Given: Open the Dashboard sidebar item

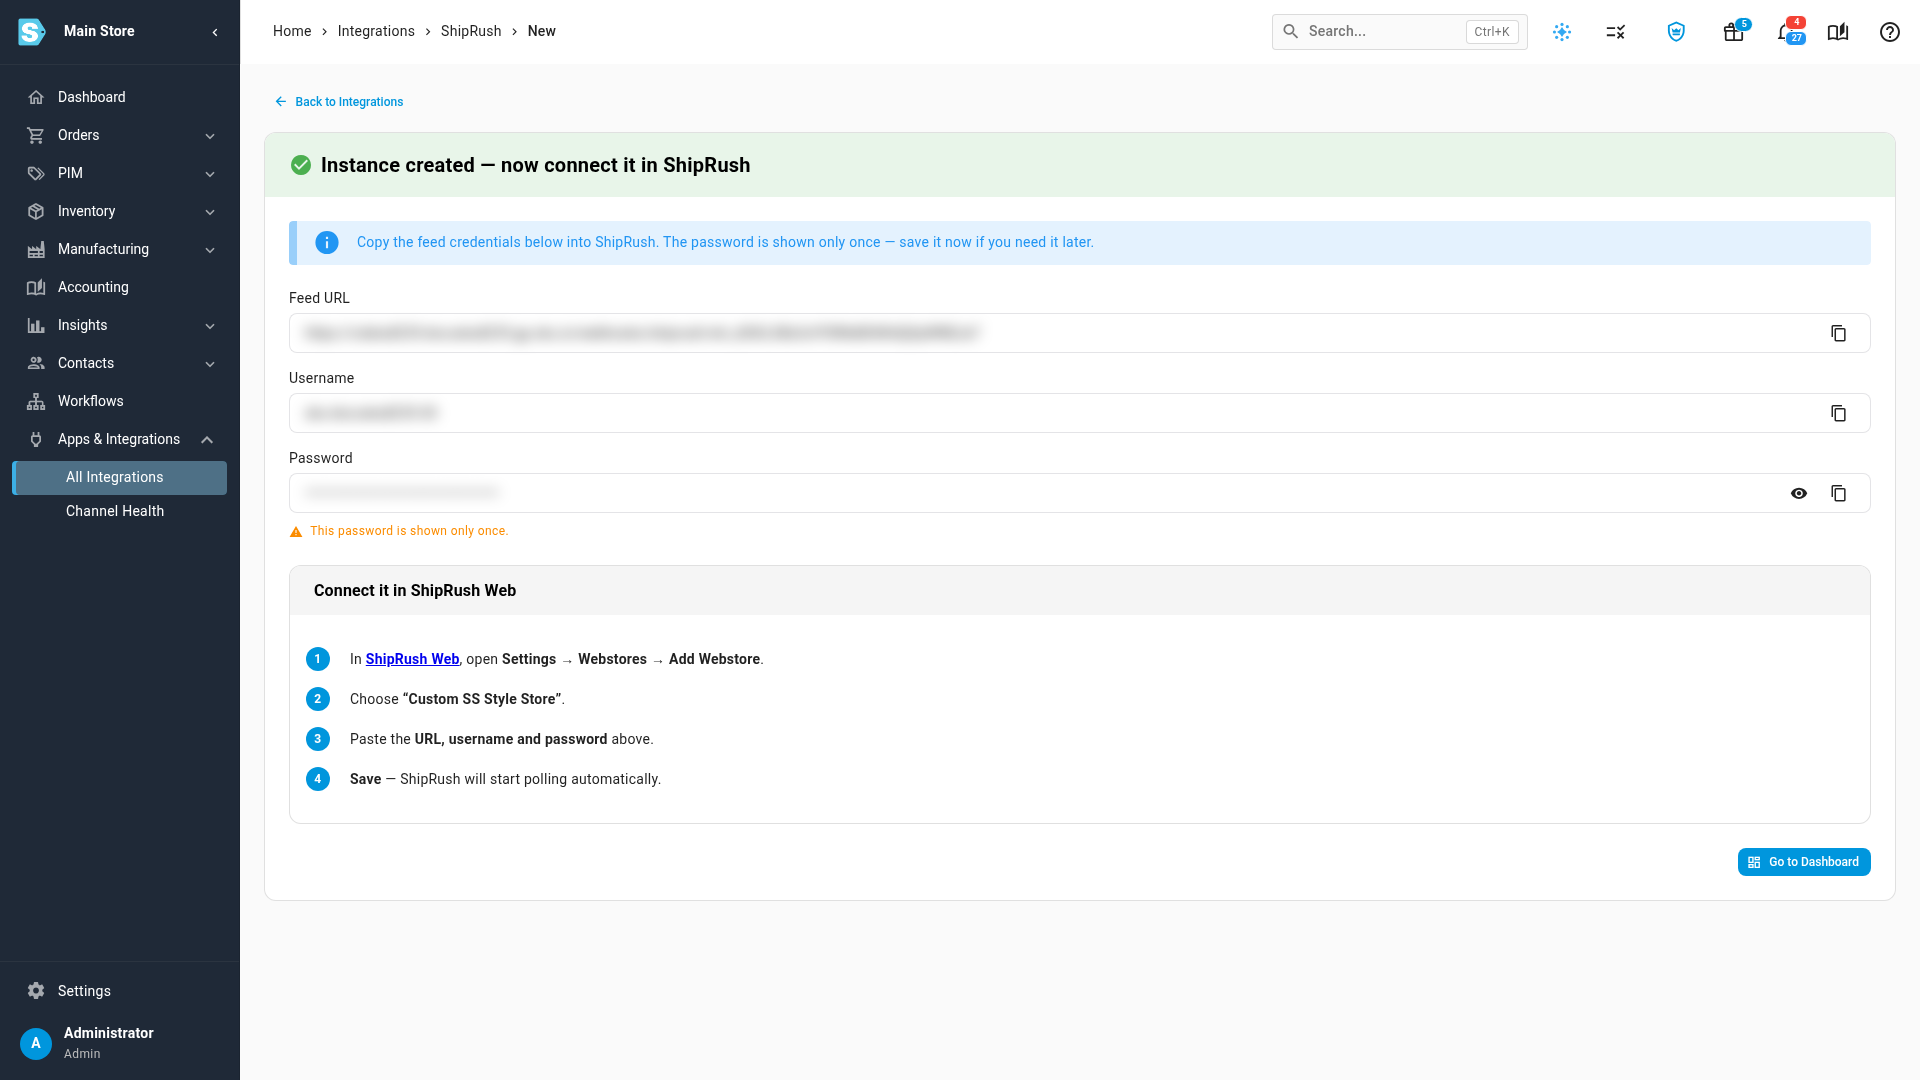Looking at the screenshot, I should [120, 97].
